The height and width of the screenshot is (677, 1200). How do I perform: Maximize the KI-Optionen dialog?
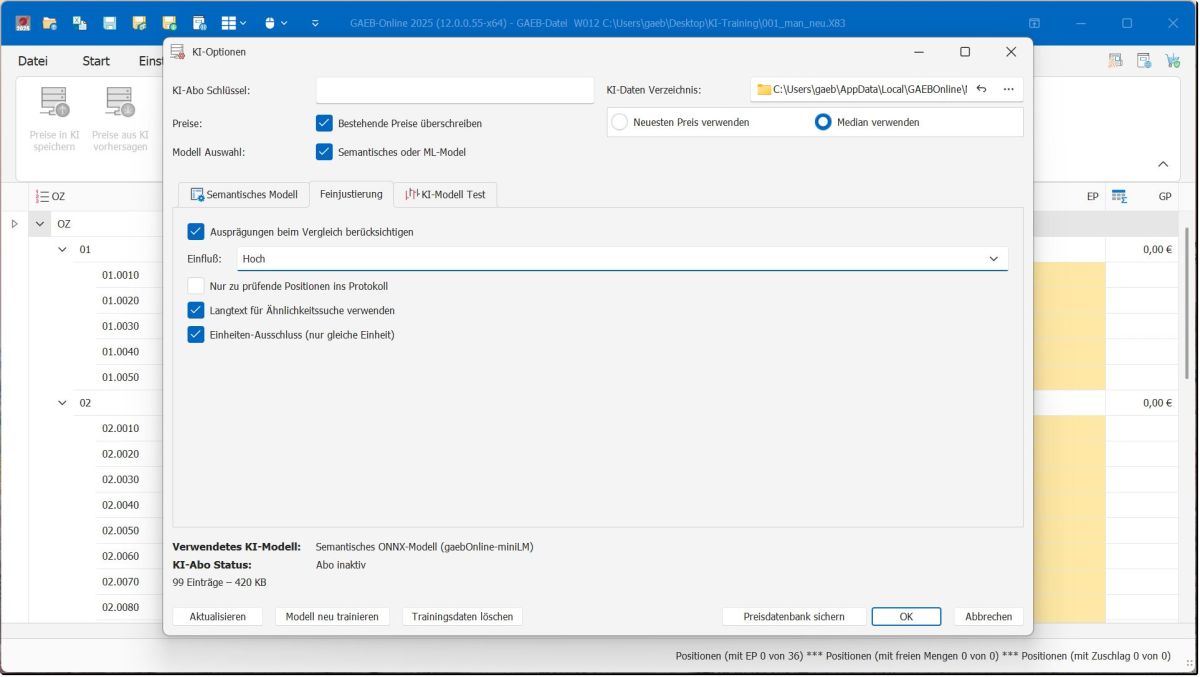[x=965, y=52]
